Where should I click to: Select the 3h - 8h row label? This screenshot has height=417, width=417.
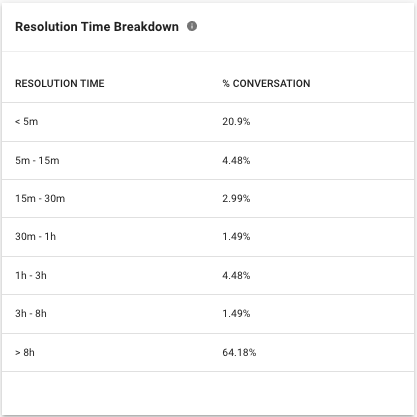pos(31,313)
